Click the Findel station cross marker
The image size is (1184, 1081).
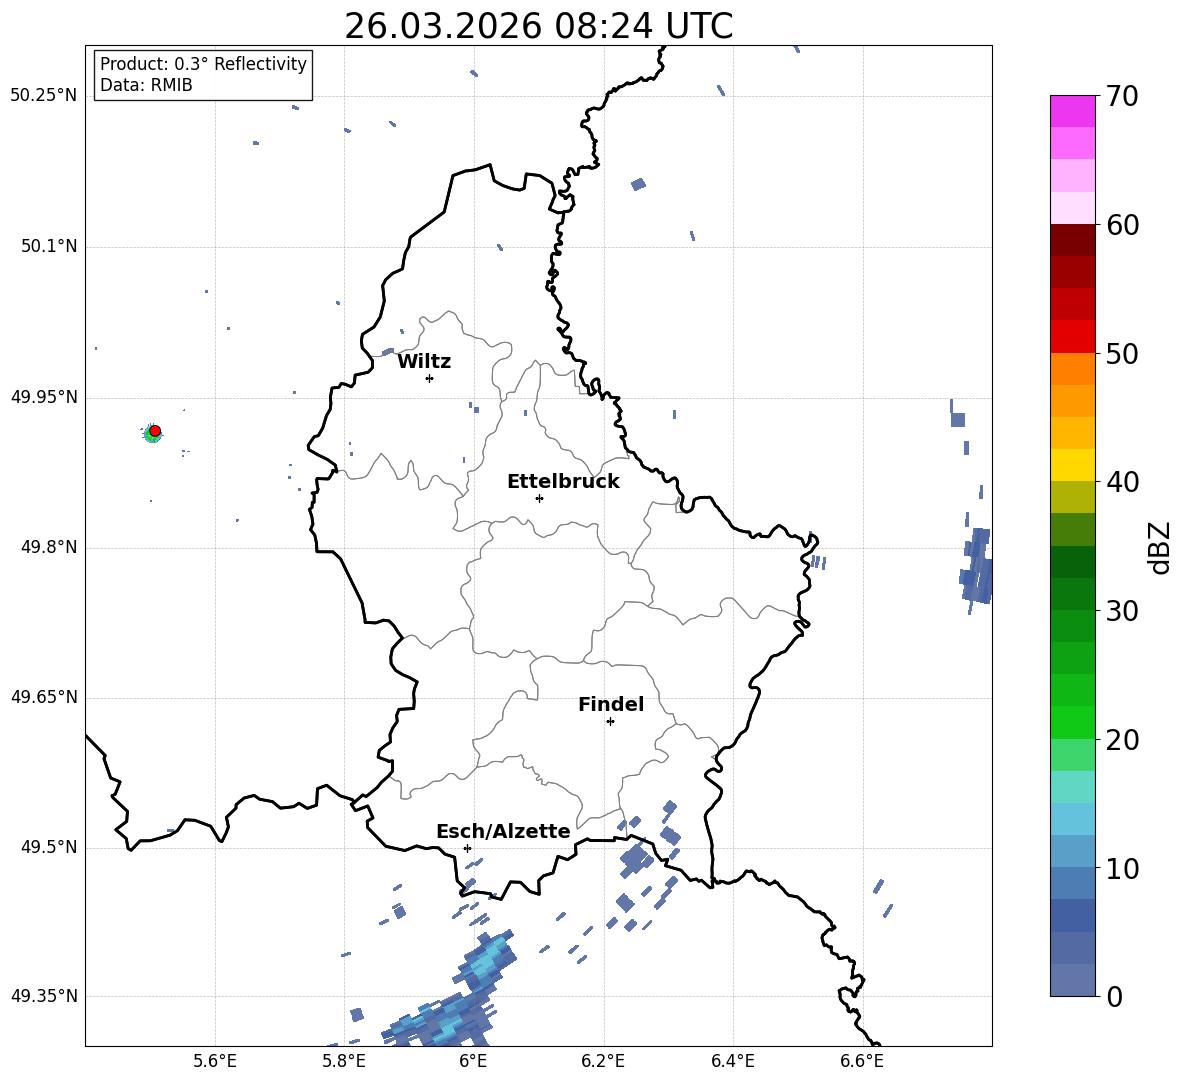(610, 722)
